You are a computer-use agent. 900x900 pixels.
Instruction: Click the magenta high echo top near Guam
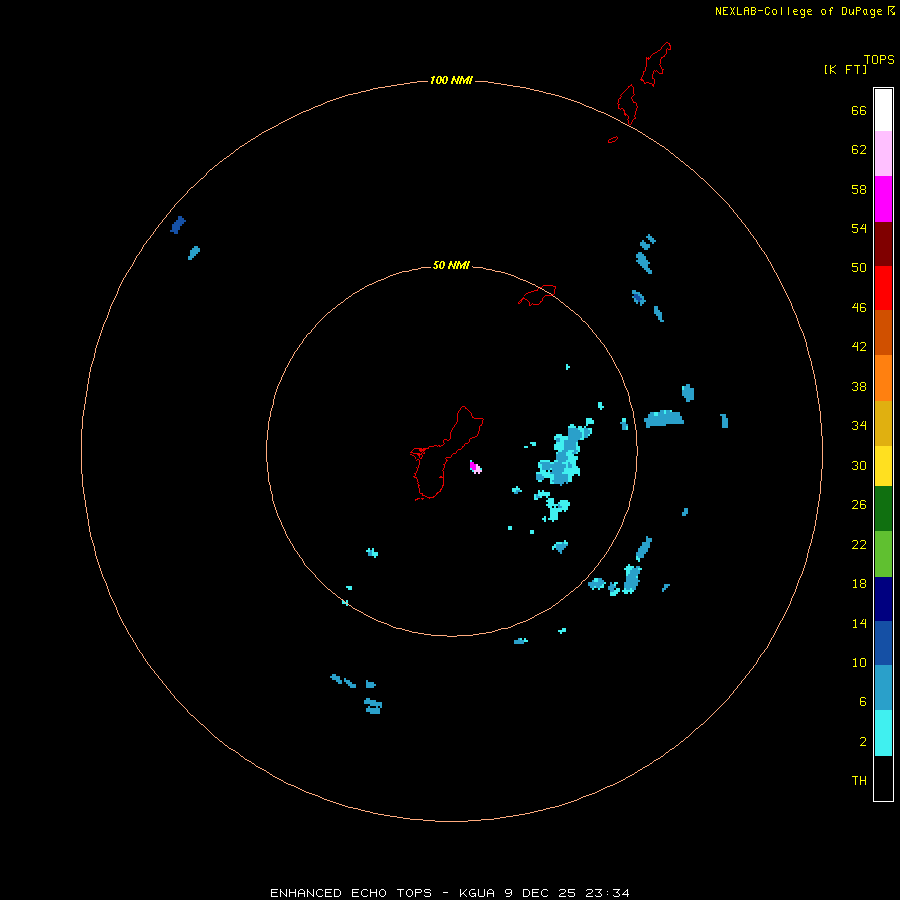[x=475, y=467]
